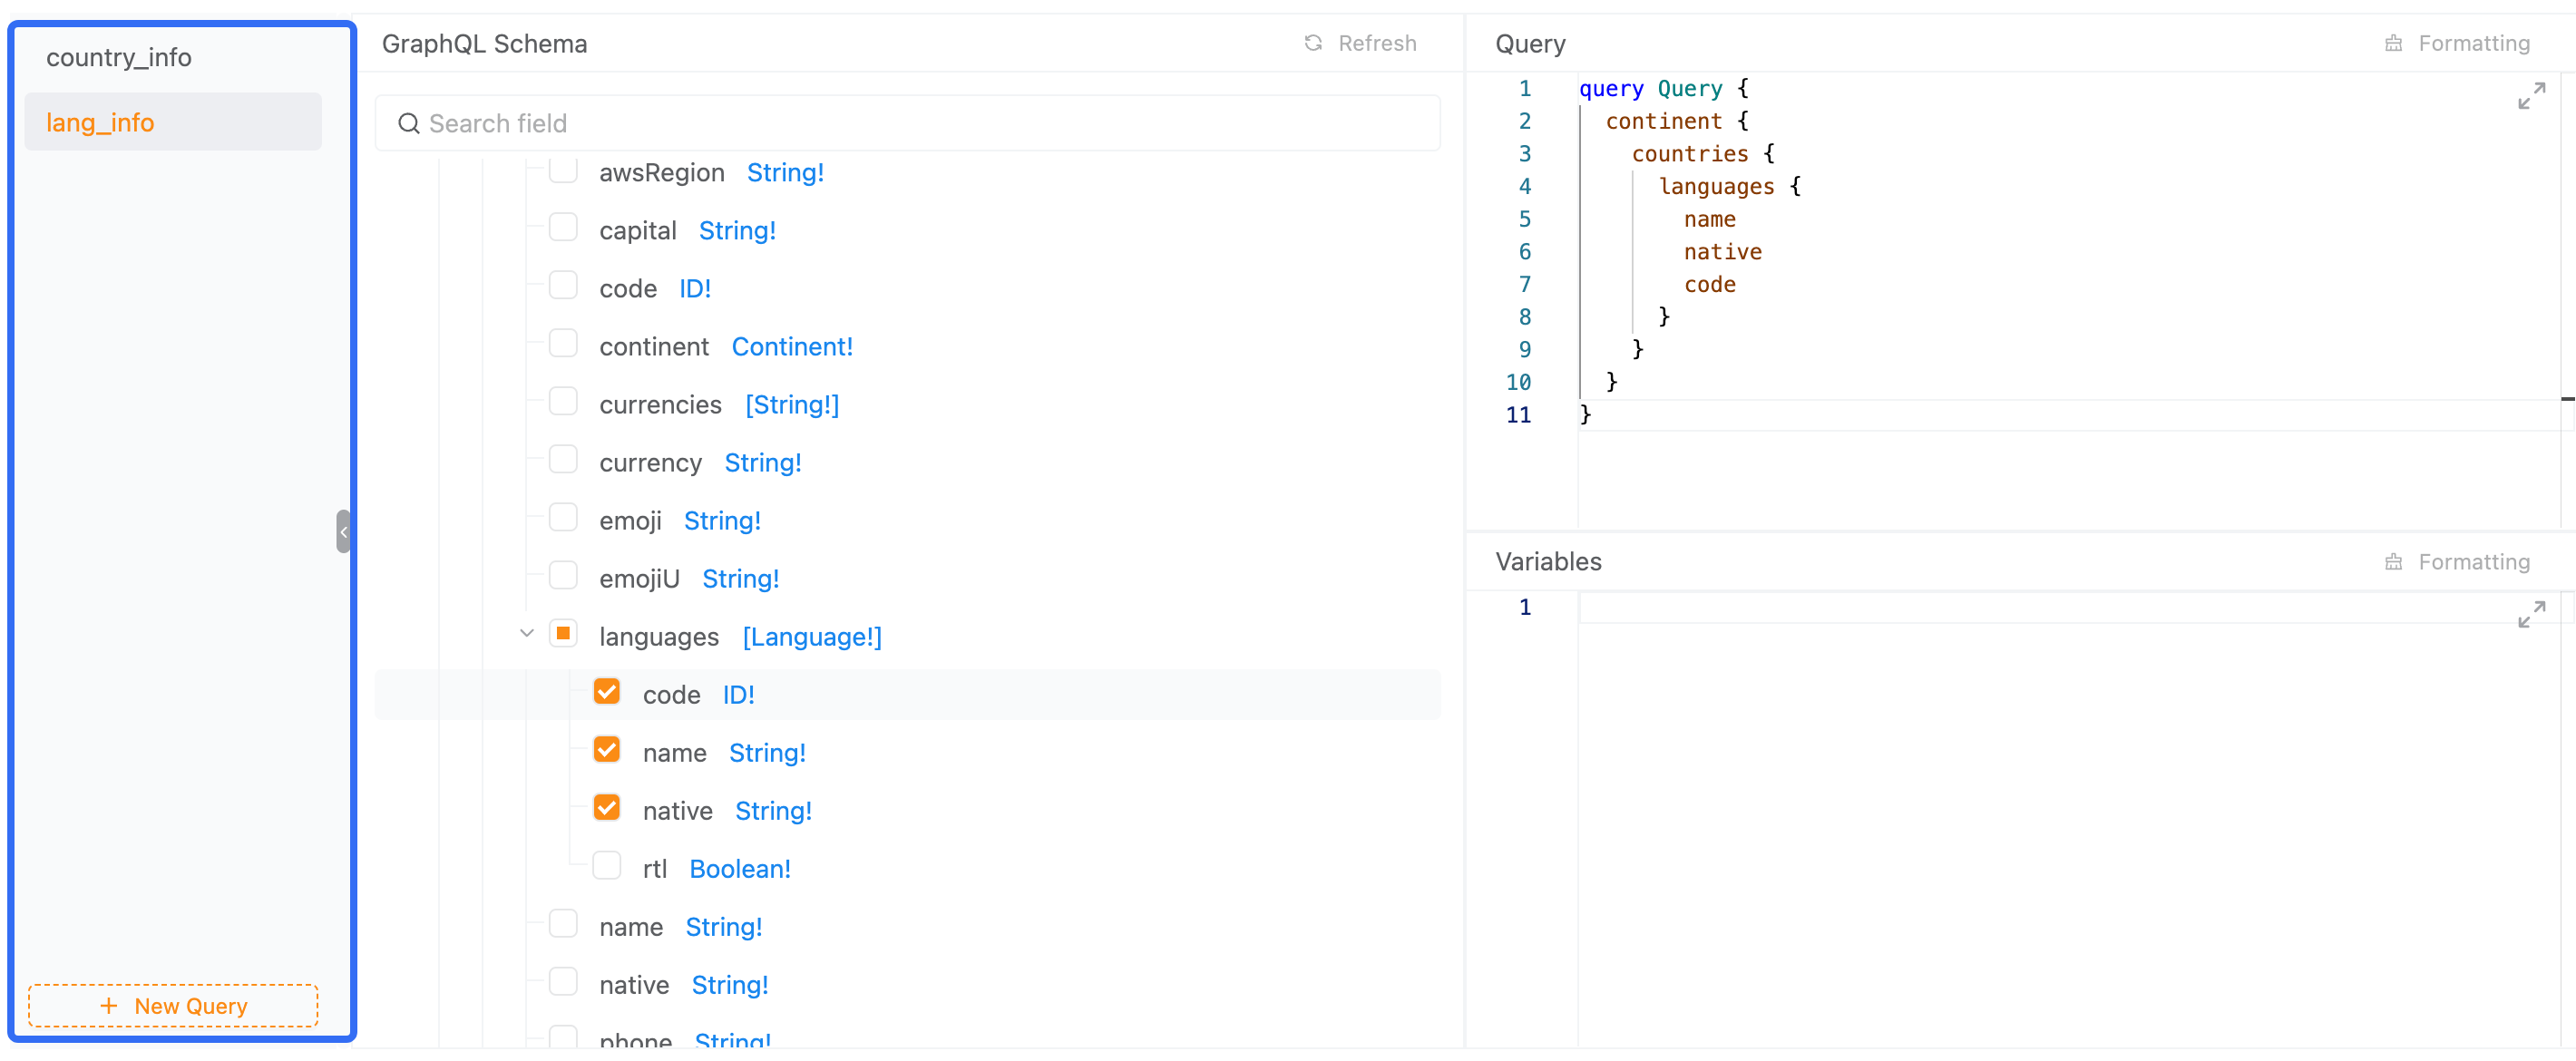This screenshot has height=1061, width=2576.
Task: Collapse the query sidebar panel handle
Action: click(x=343, y=532)
